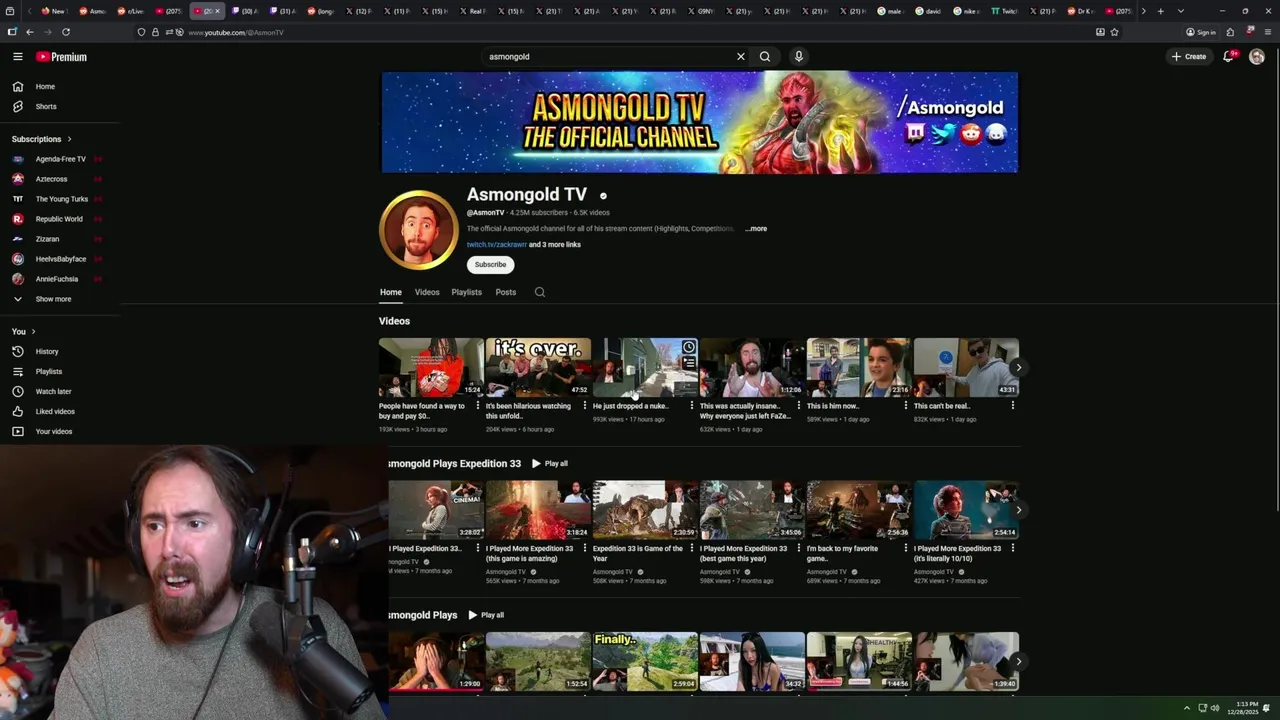
Task: Select the channel Home tab
Action: coord(390,293)
